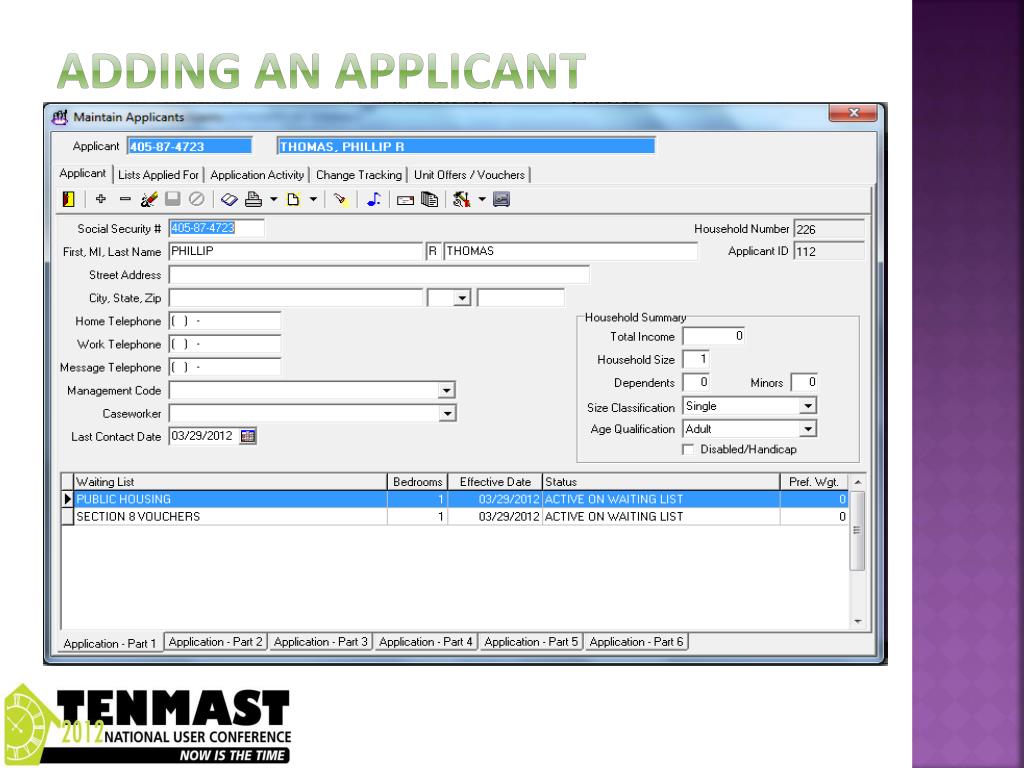The image size is (1024, 768).
Task: Click the minus icon to delete applicant
Action: 125,199
